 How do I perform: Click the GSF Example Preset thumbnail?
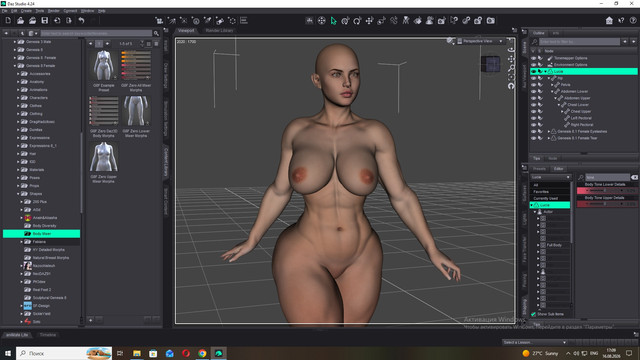pos(104,66)
